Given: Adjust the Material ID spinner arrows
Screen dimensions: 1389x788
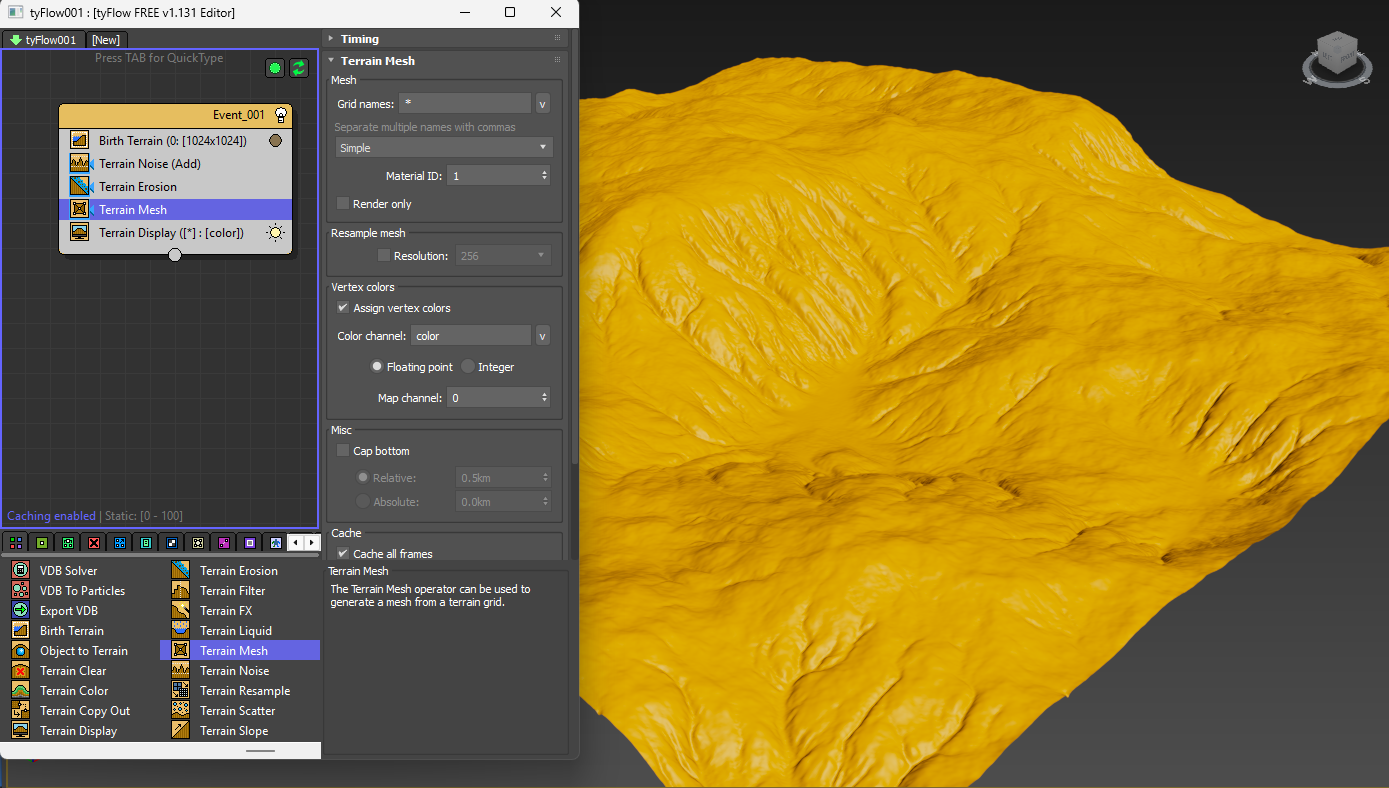Looking at the screenshot, I should (545, 176).
